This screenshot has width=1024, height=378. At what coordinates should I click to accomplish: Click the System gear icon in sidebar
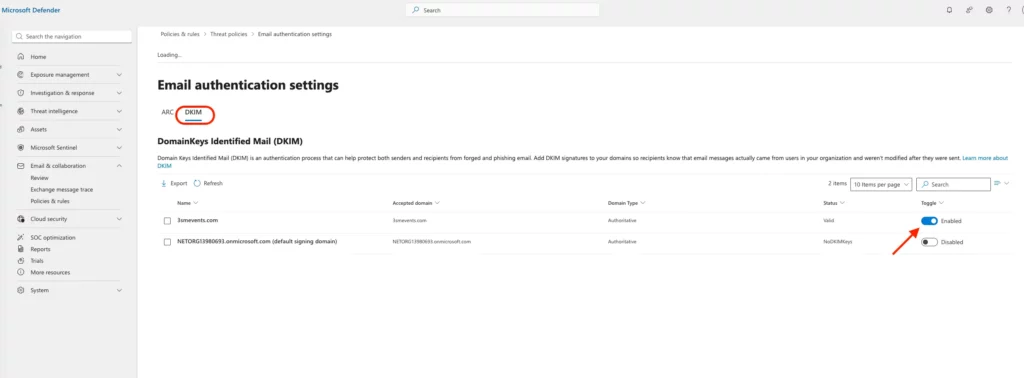click(21, 290)
